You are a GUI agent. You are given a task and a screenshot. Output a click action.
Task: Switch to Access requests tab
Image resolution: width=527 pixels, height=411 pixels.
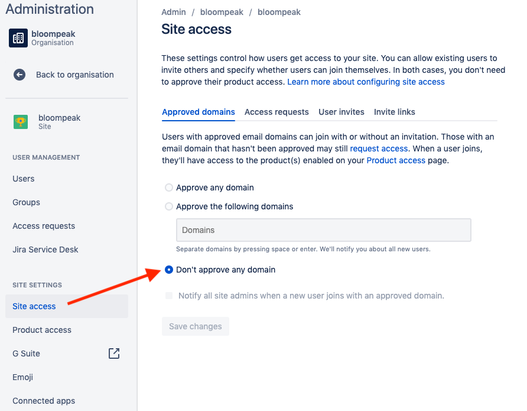(276, 112)
